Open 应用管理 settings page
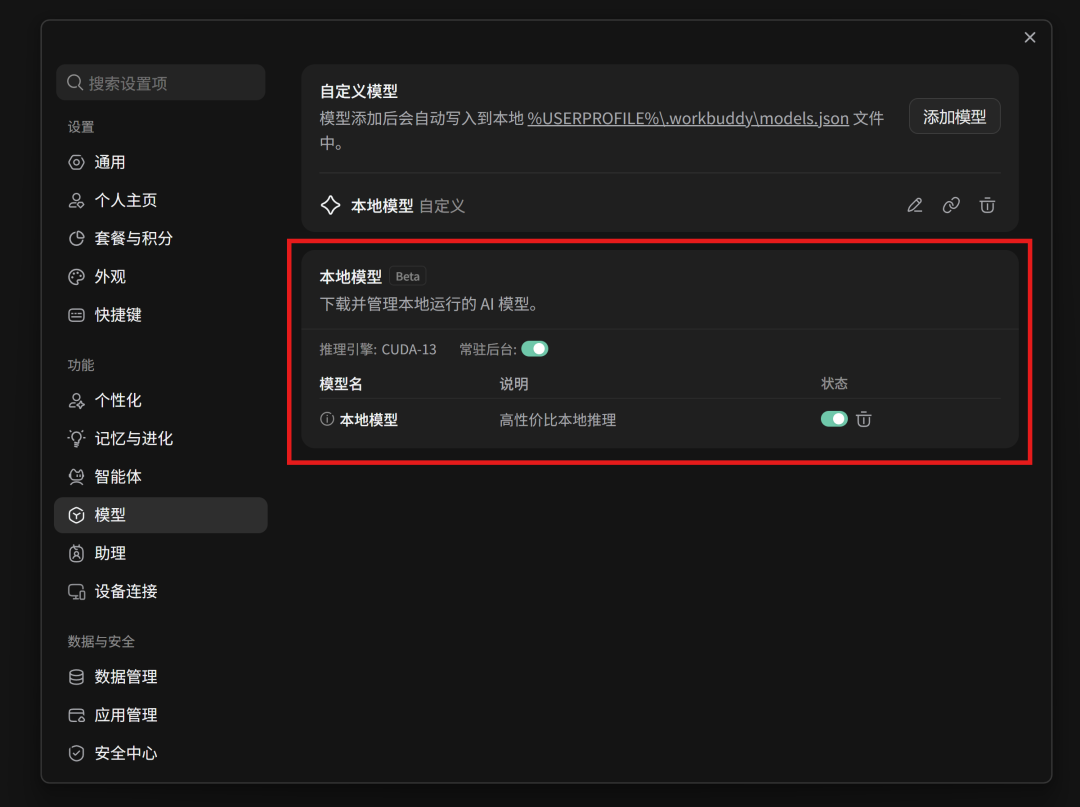 [x=160, y=715]
